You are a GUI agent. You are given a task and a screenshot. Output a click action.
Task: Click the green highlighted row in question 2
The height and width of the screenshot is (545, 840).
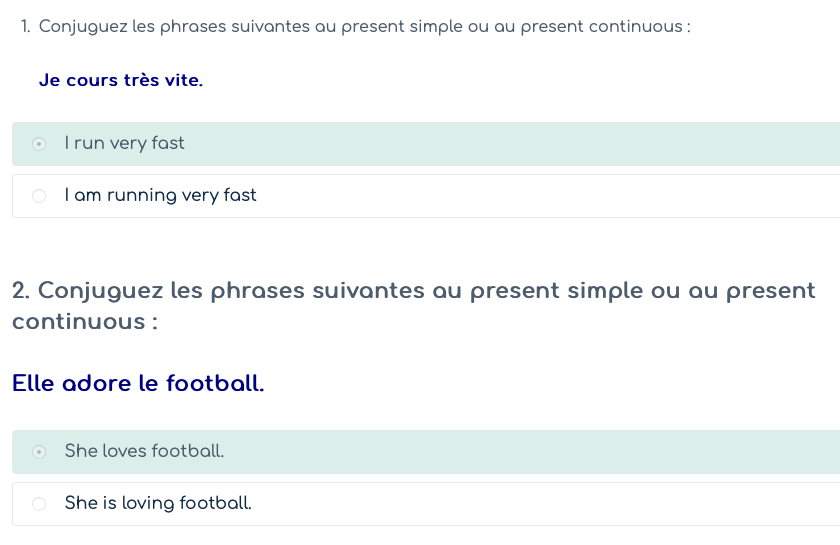coord(500,452)
